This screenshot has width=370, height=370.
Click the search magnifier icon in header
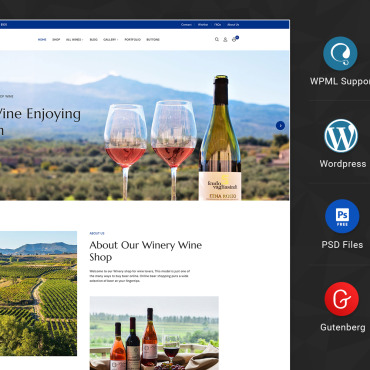(x=217, y=39)
